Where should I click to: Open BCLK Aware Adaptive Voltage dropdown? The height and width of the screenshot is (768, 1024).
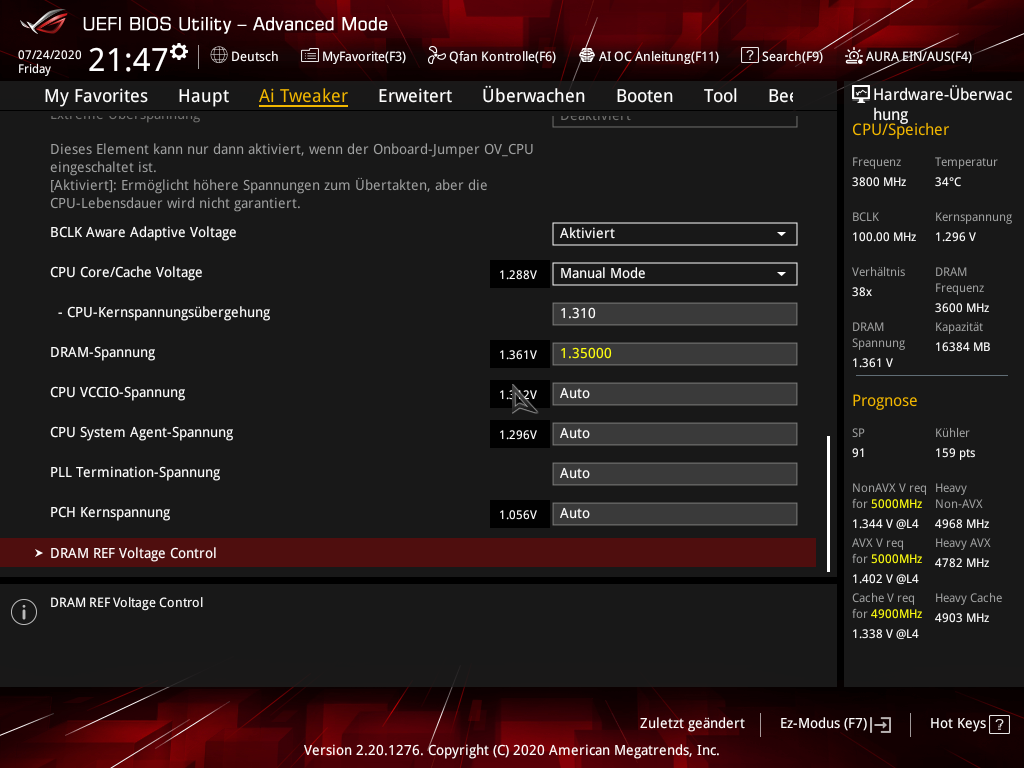(x=675, y=234)
